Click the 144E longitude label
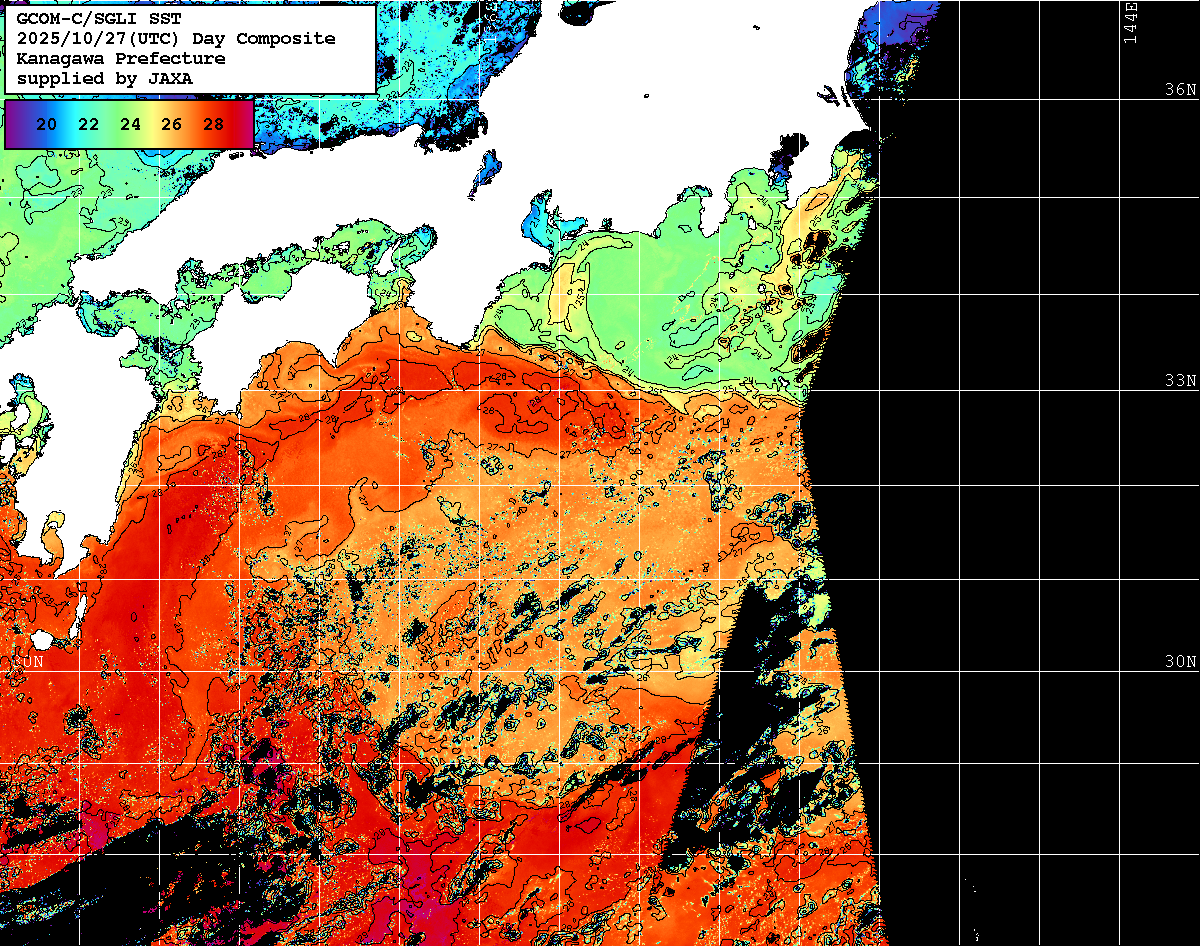This screenshot has width=1200, height=946. point(1130,22)
